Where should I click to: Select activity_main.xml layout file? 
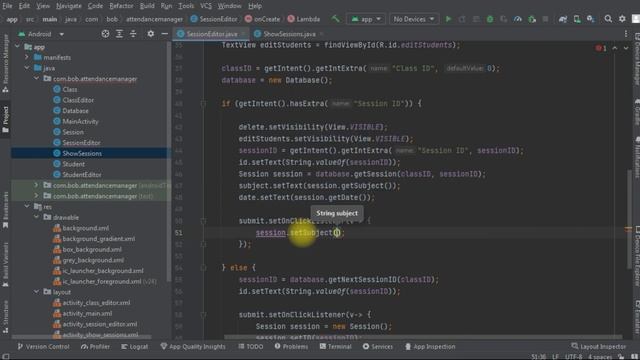click(x=87, y=313)
